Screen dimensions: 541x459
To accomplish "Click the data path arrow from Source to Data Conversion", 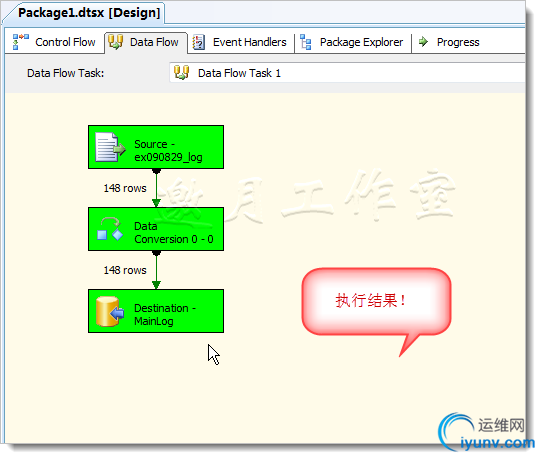I will click(x=156, y=188).
